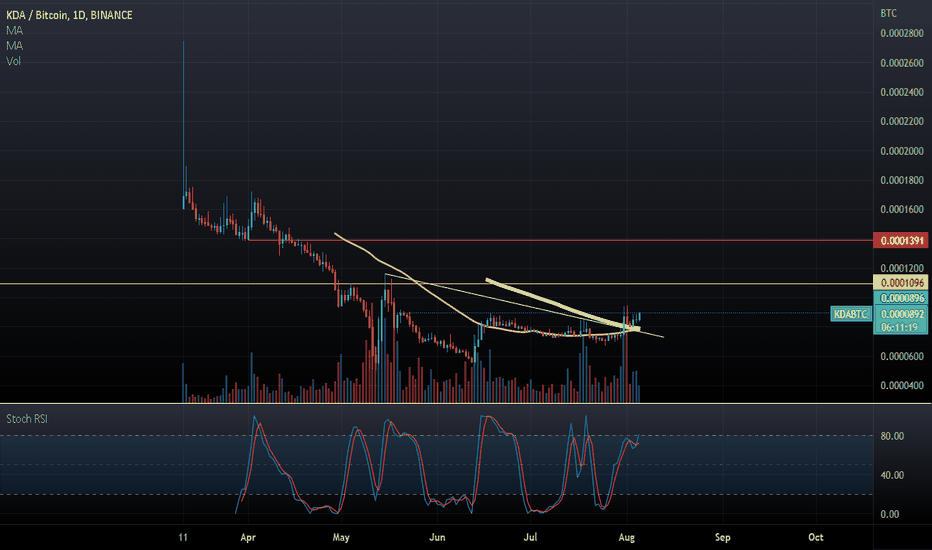
Task: Click the 0.0000400 price axis value
Action: click(x=902, y=385)
